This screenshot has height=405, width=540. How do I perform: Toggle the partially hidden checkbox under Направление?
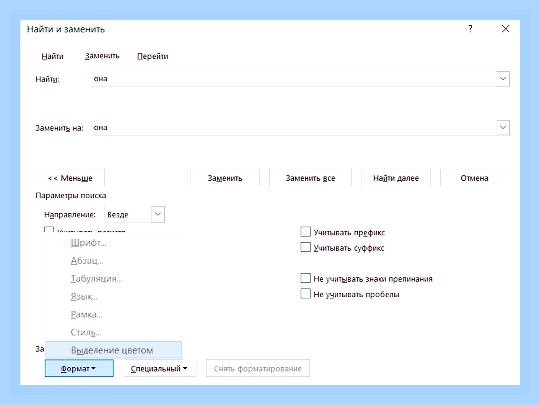(49, 229)
